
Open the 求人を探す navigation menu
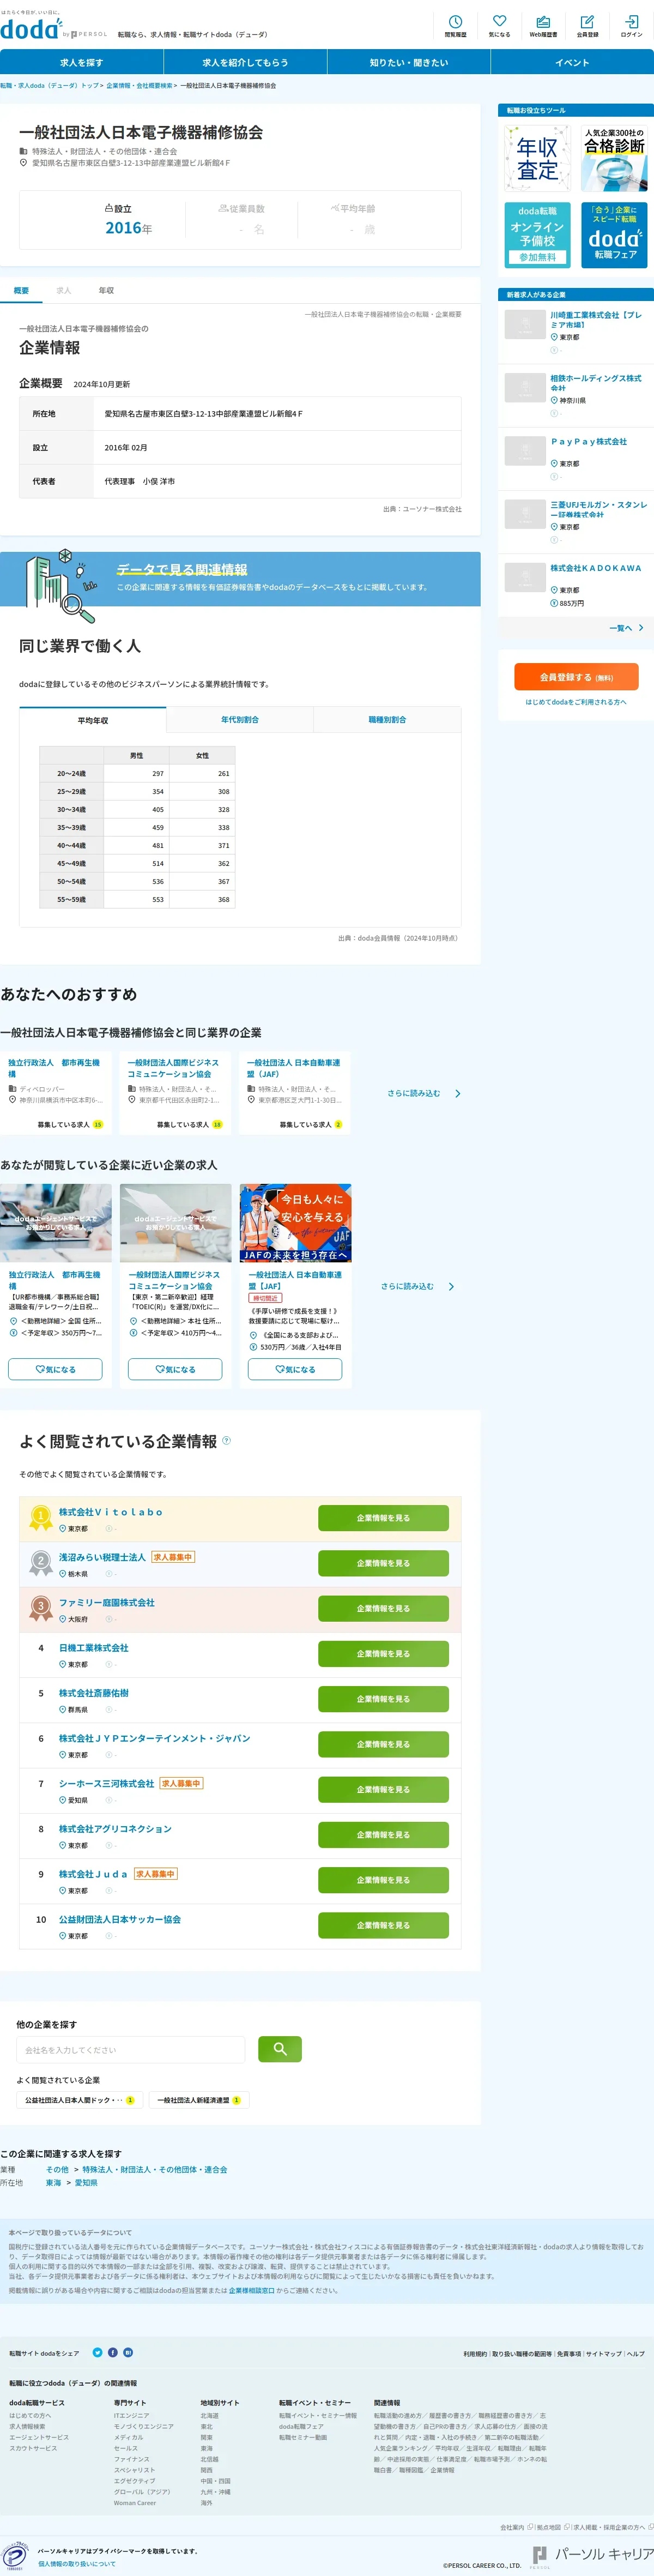(x=82, y=62)
